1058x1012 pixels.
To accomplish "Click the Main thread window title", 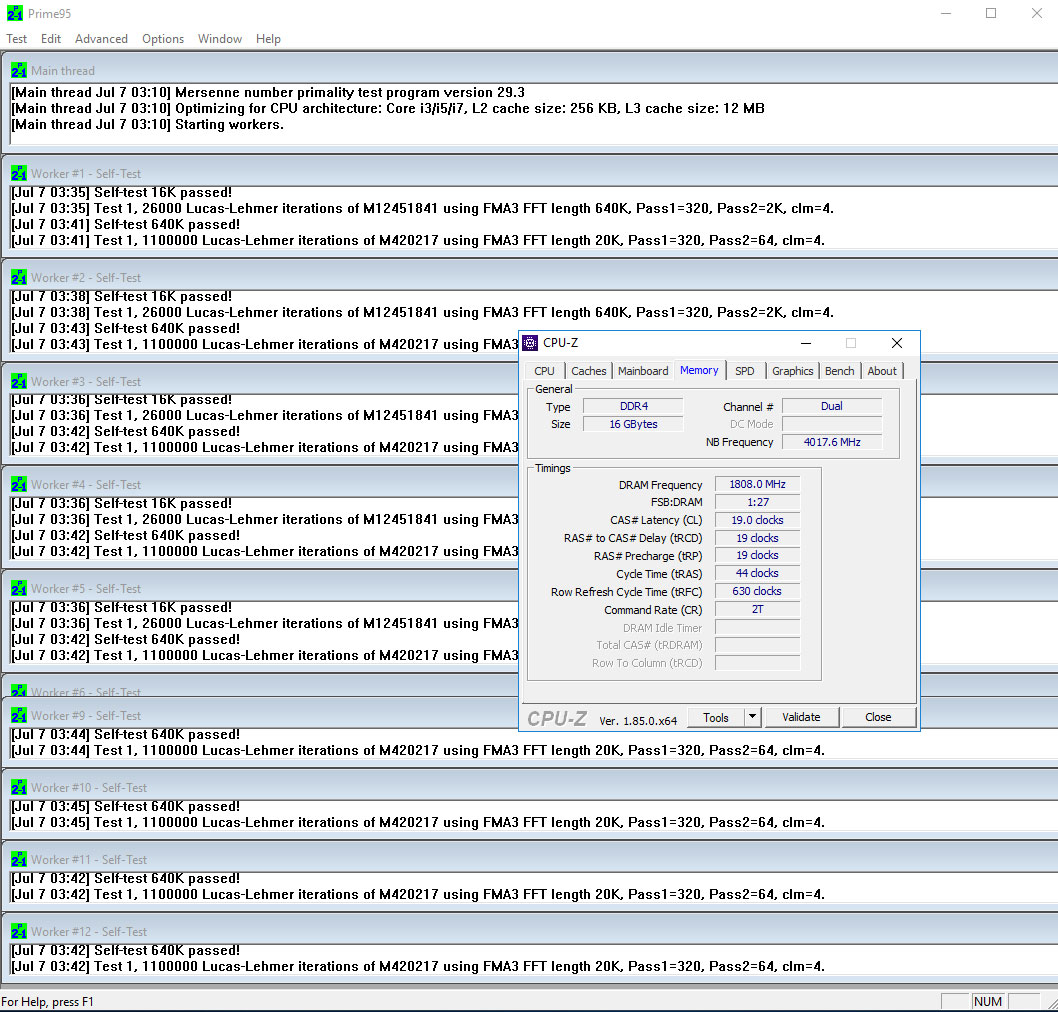I will (63, 71).
